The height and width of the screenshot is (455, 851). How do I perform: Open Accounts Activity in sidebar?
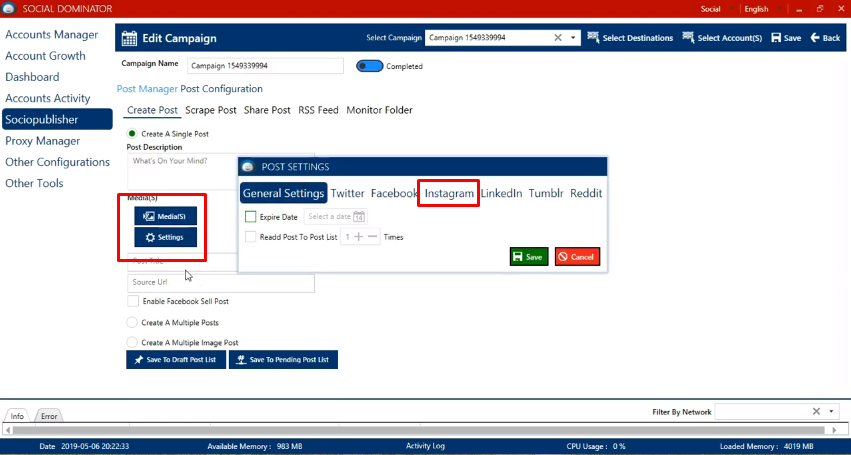tap(48, 98)
